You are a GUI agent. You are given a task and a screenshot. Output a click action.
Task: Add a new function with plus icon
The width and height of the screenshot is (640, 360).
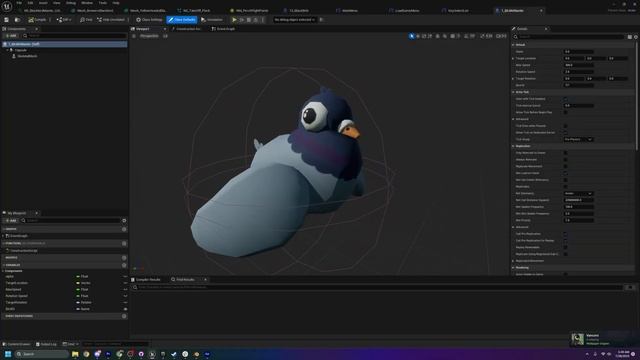click(124, 244)
